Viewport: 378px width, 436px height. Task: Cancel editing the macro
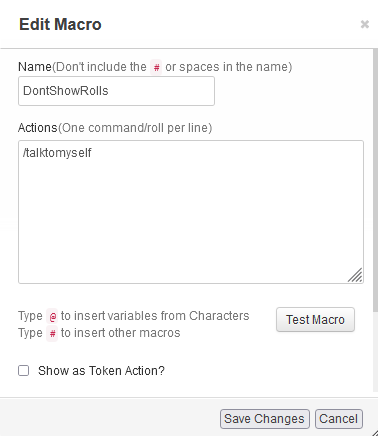coord(339,419)
